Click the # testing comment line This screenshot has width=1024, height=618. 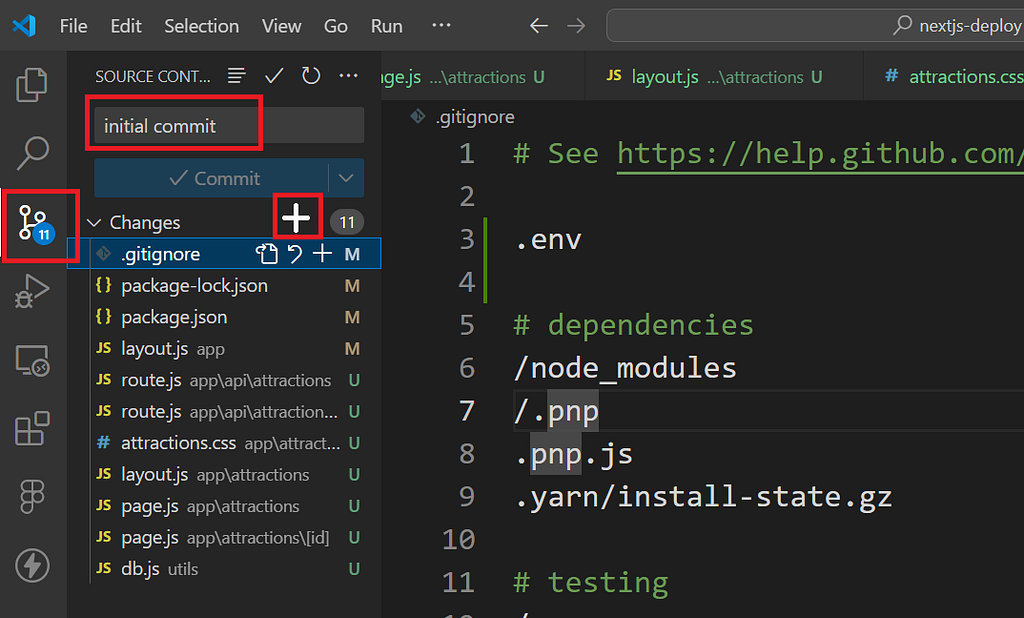(591, 582)
